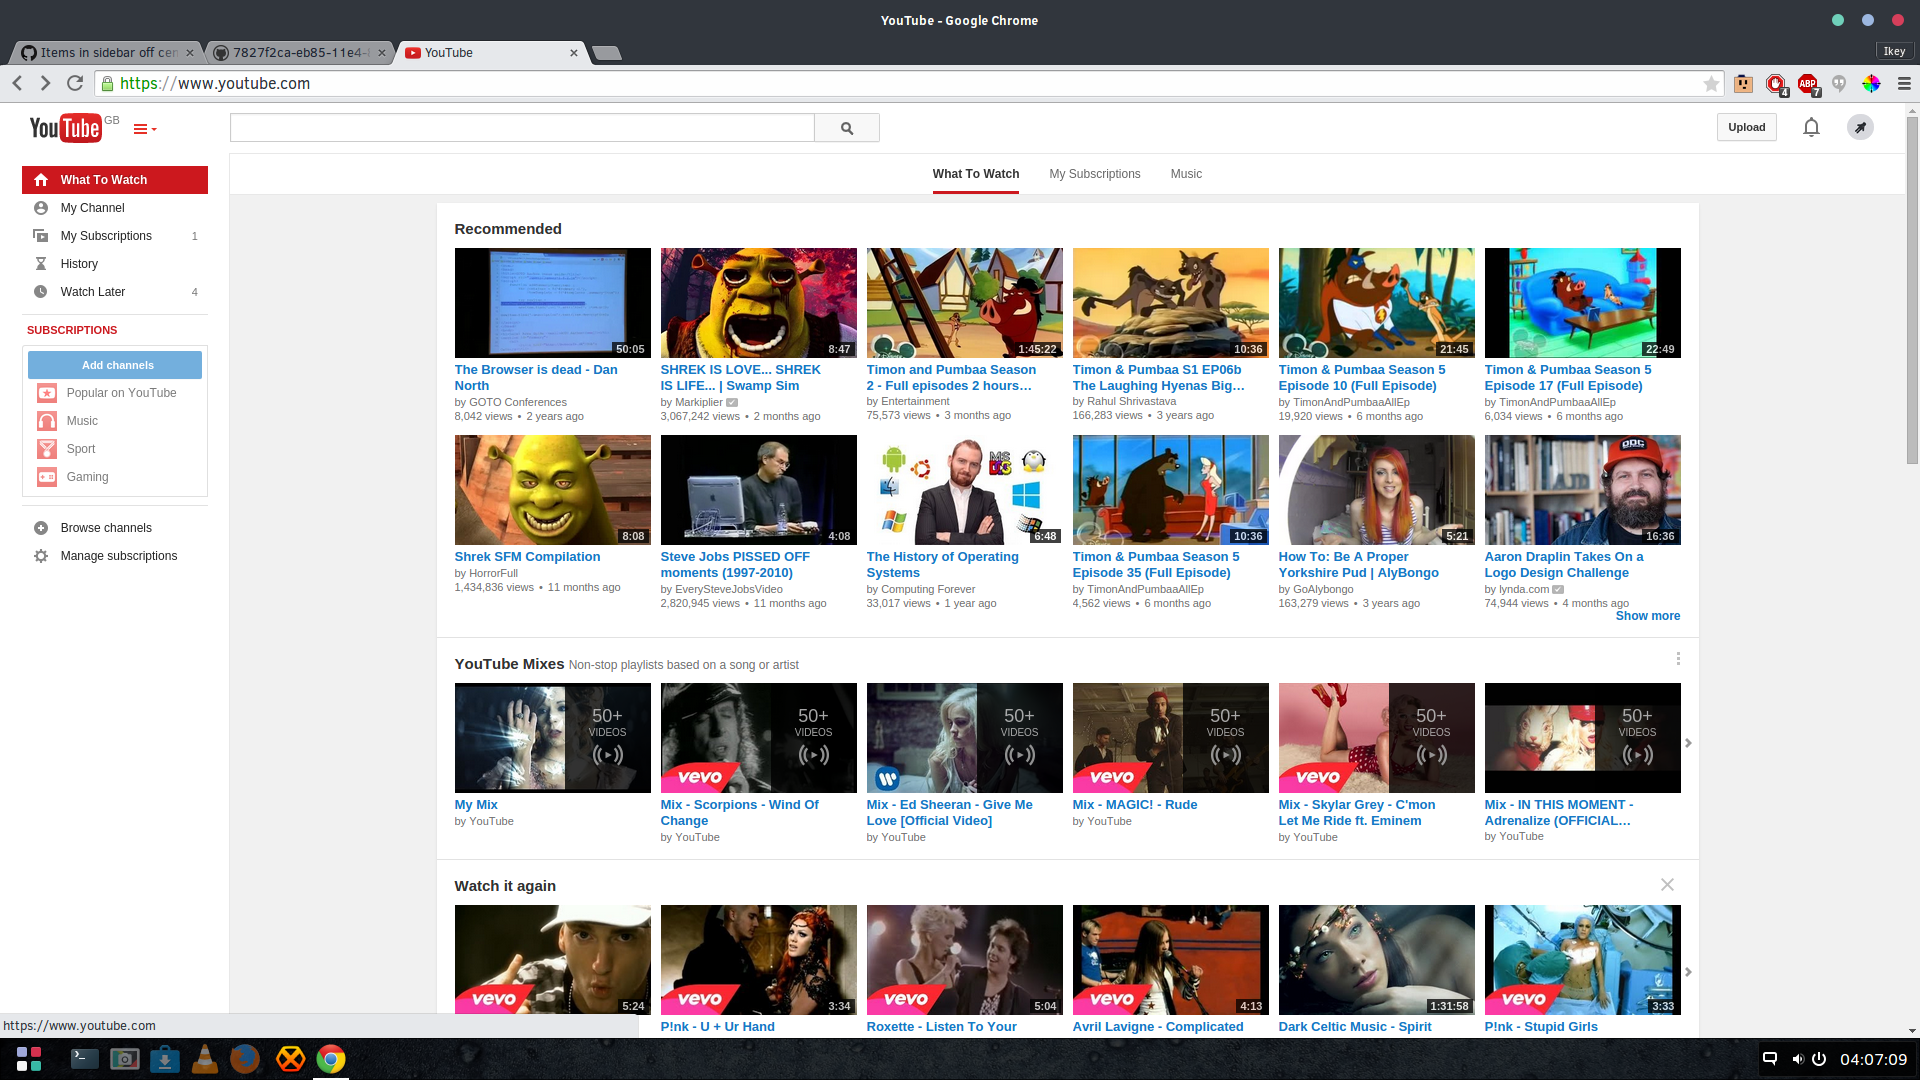The width and height of the screenshot is (1920, 1080).
Task: Open Mix - Scorpions Wind Of Change link
Action: (740, 813)
